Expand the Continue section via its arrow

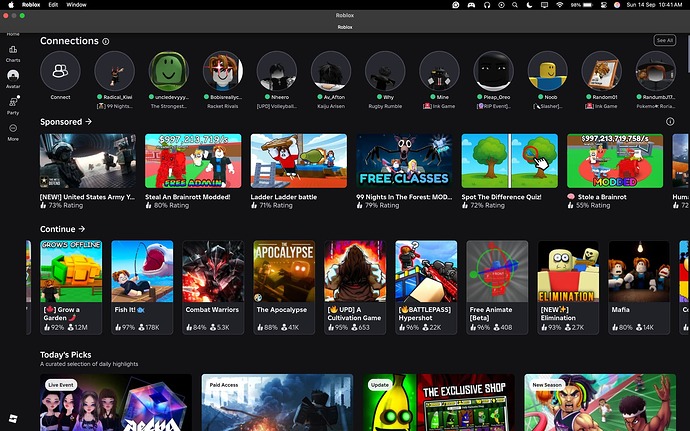tap(81, 229)
